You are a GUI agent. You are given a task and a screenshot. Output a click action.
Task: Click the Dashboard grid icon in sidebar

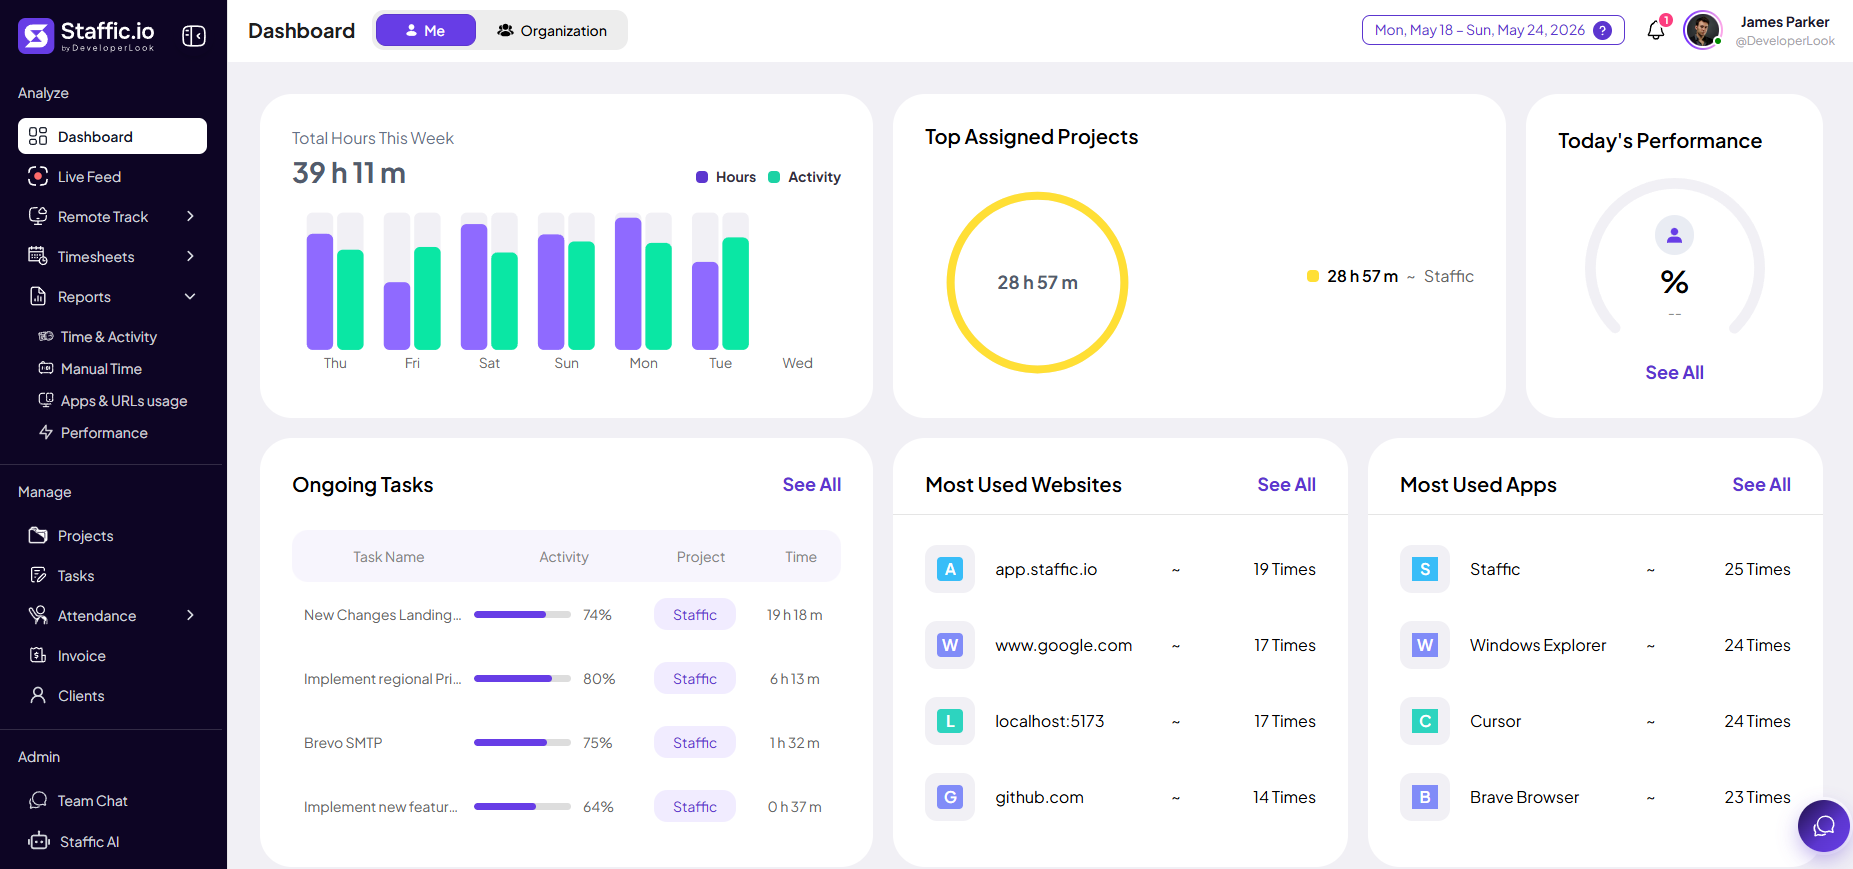click(x=38, y=136)
